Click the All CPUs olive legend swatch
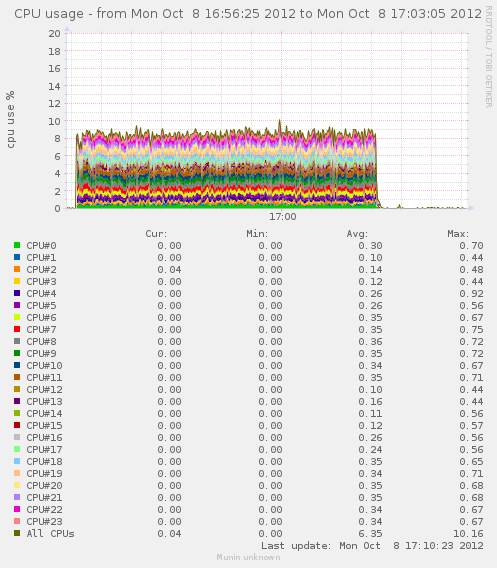 (17, 533)
